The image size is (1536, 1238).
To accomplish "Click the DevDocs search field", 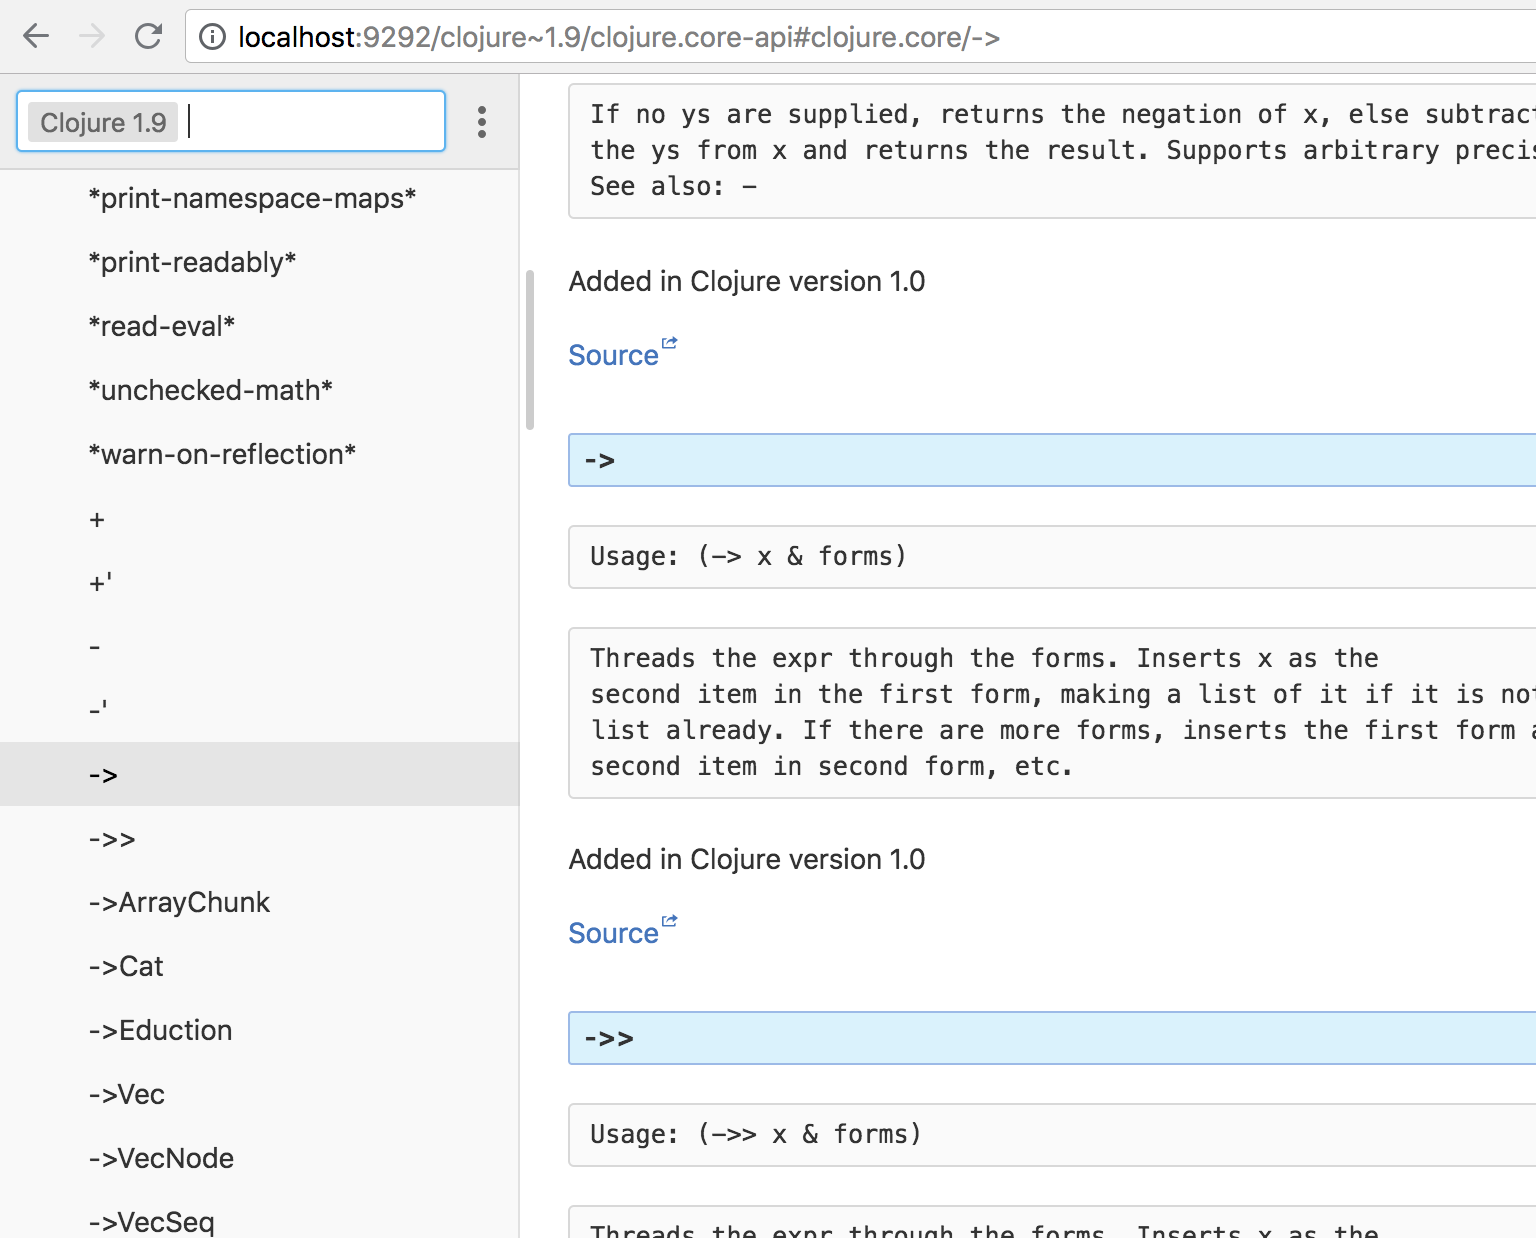I will (x=231, y=121).
